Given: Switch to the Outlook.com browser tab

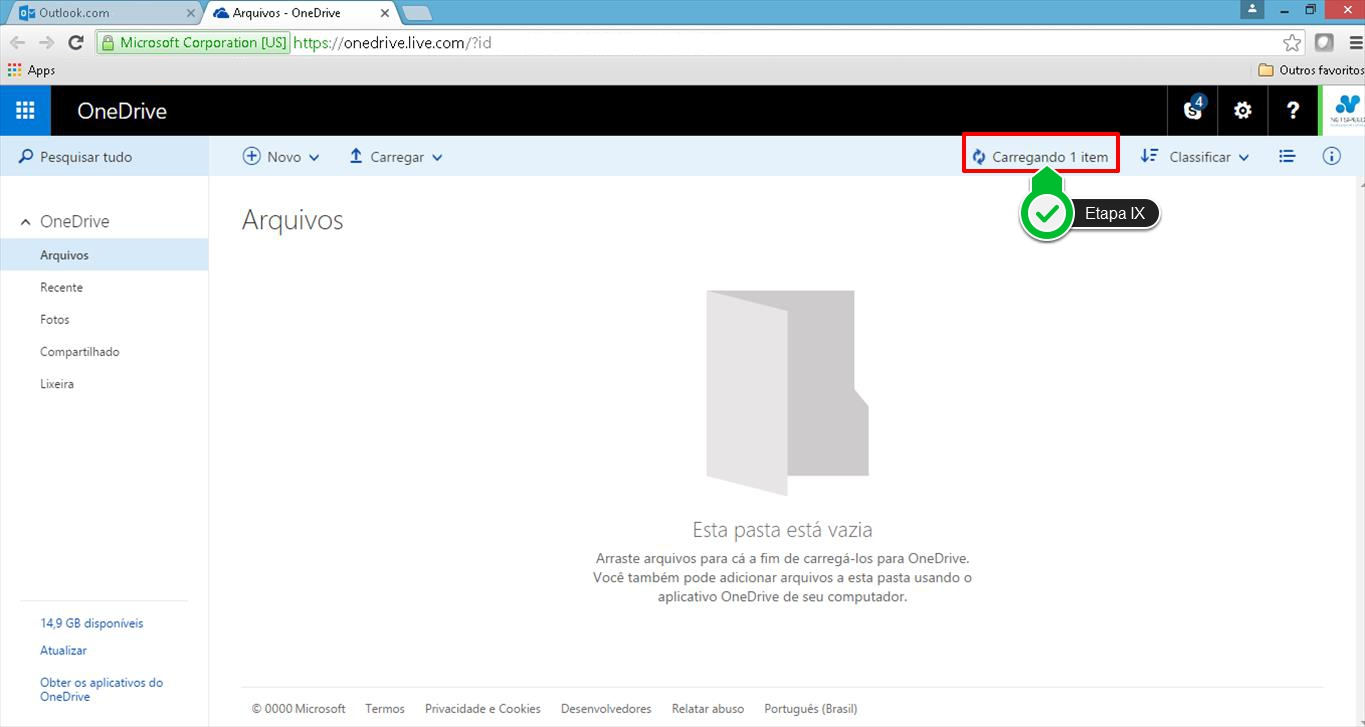Looking at the screenshot, I should [100, 13].
